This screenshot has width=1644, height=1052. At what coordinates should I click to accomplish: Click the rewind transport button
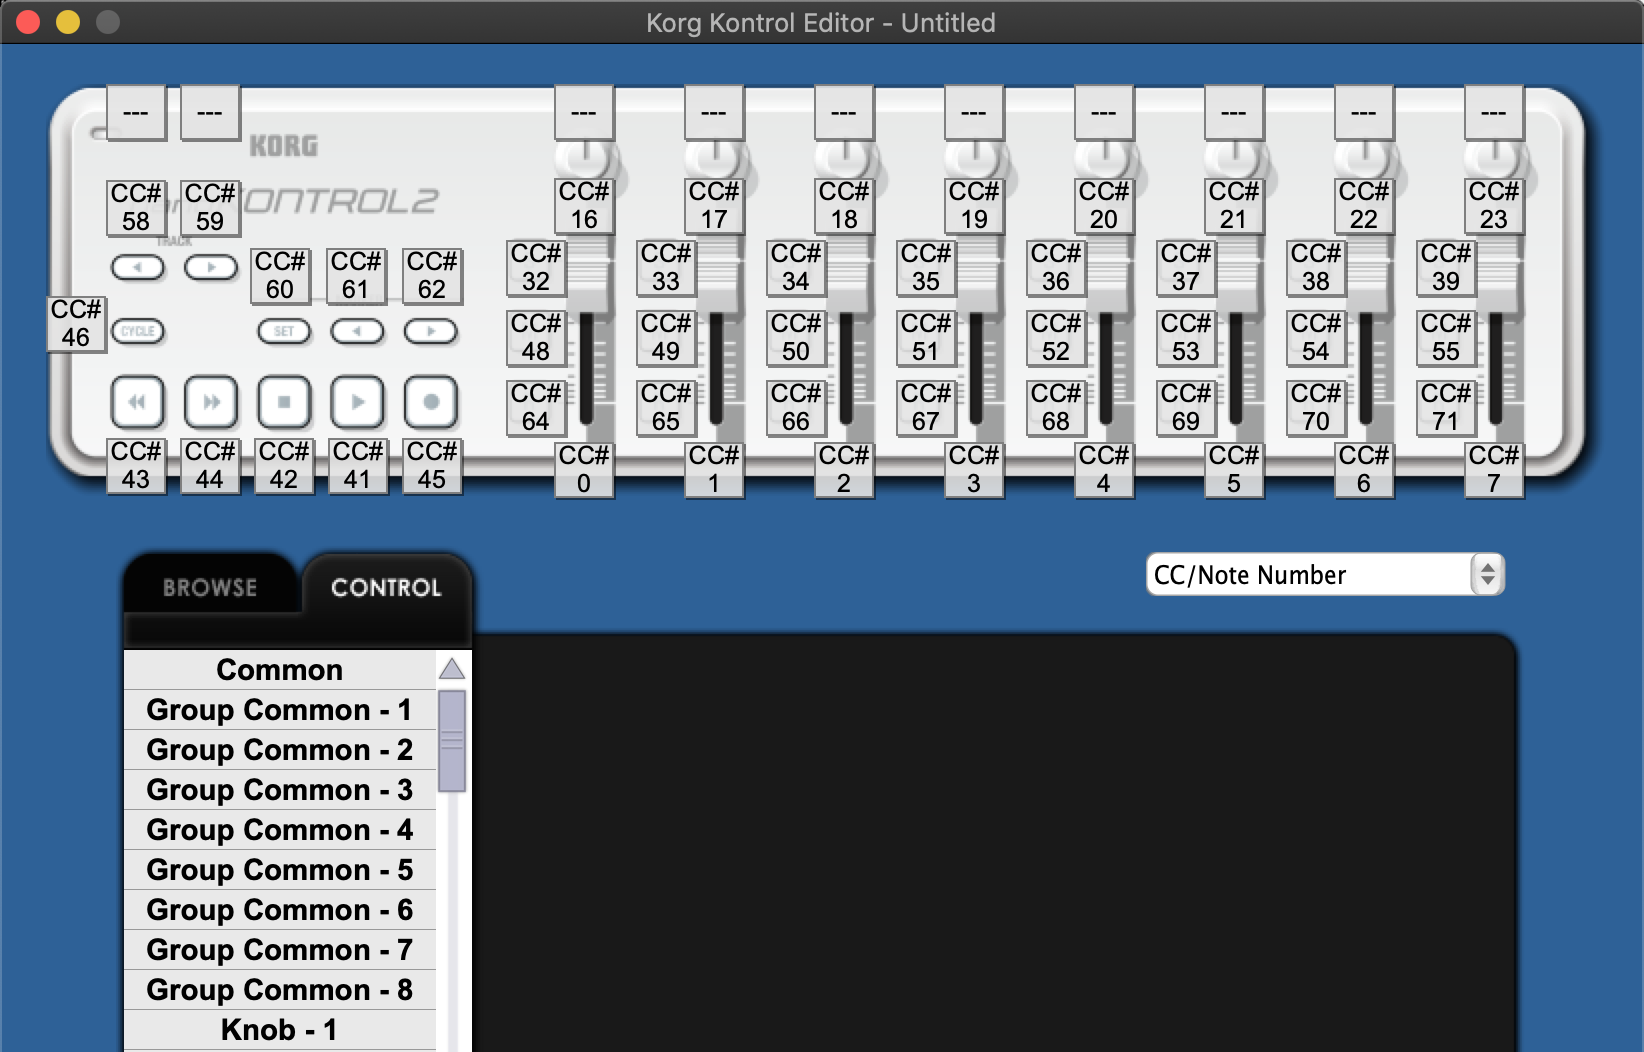pyautogui.click(x=137, y=402)
